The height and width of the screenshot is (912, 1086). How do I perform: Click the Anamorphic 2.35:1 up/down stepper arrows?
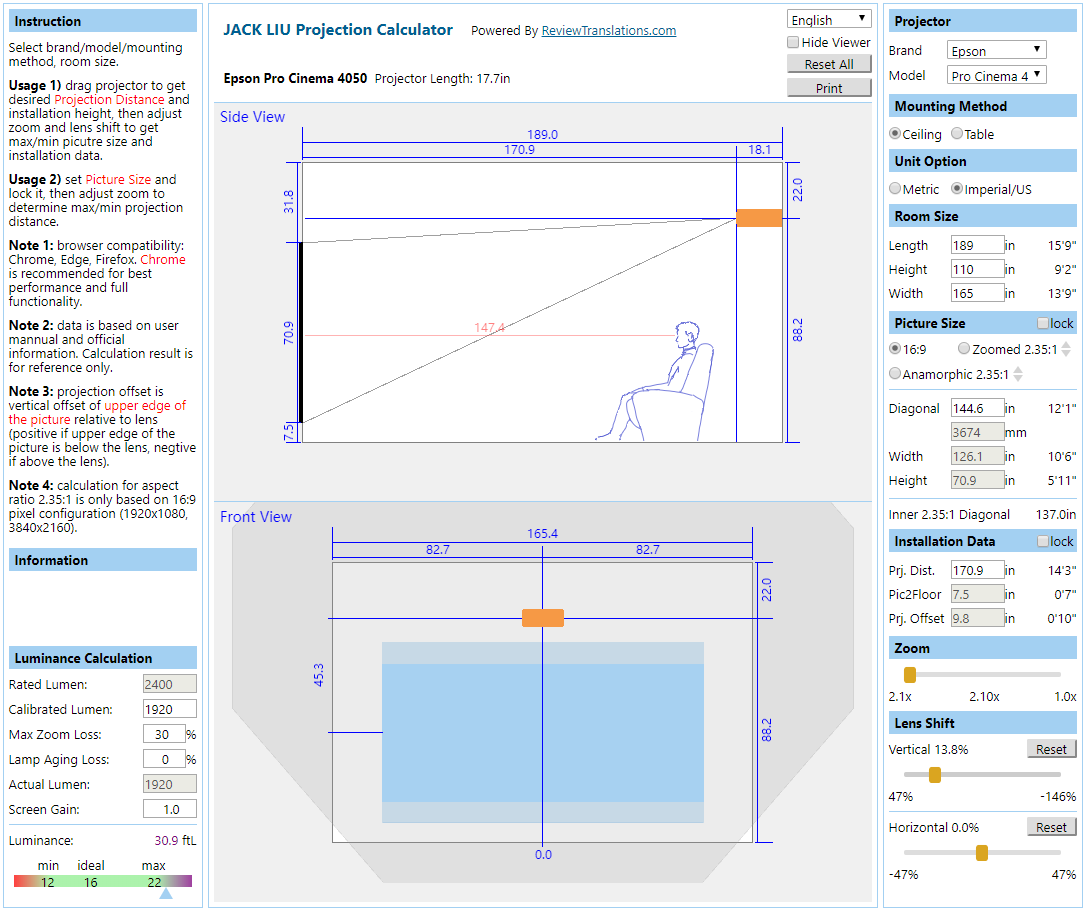pyautogui.click(x=1018, y=374)
